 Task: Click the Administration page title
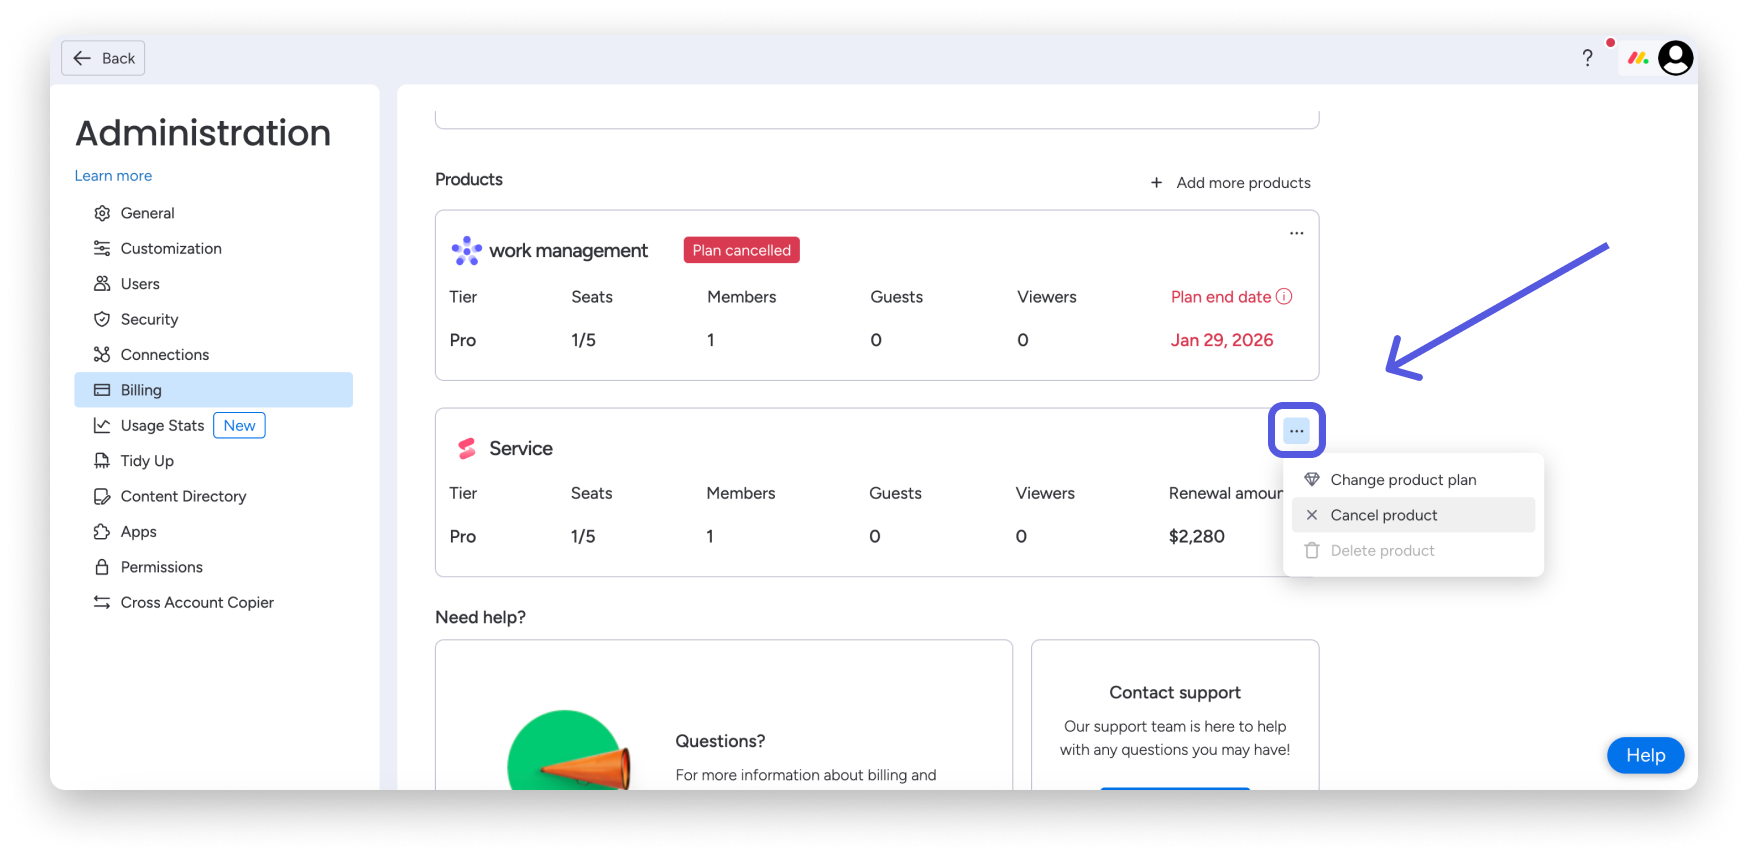click(203, 133)
